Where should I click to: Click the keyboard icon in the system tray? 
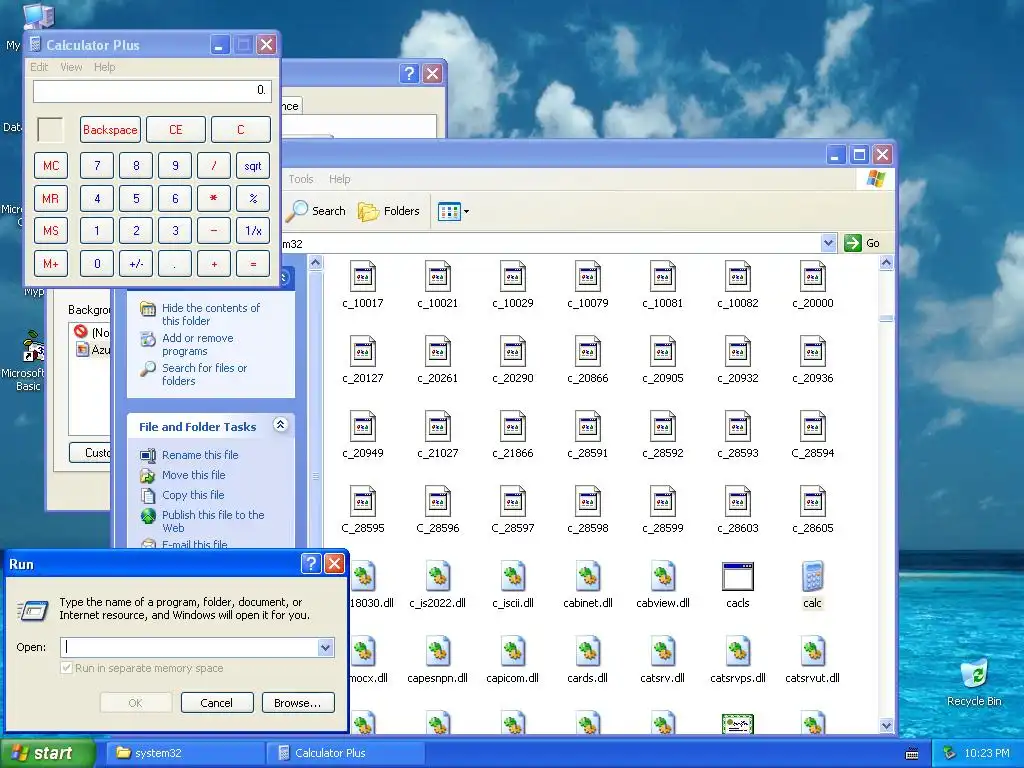[912, 754]
